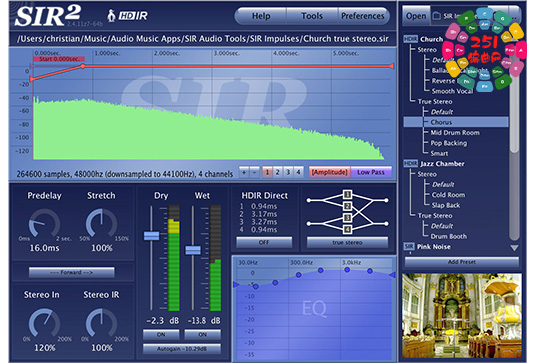
Task: Click routing node 3 in the routing diagram
Action: pos(347,218)
